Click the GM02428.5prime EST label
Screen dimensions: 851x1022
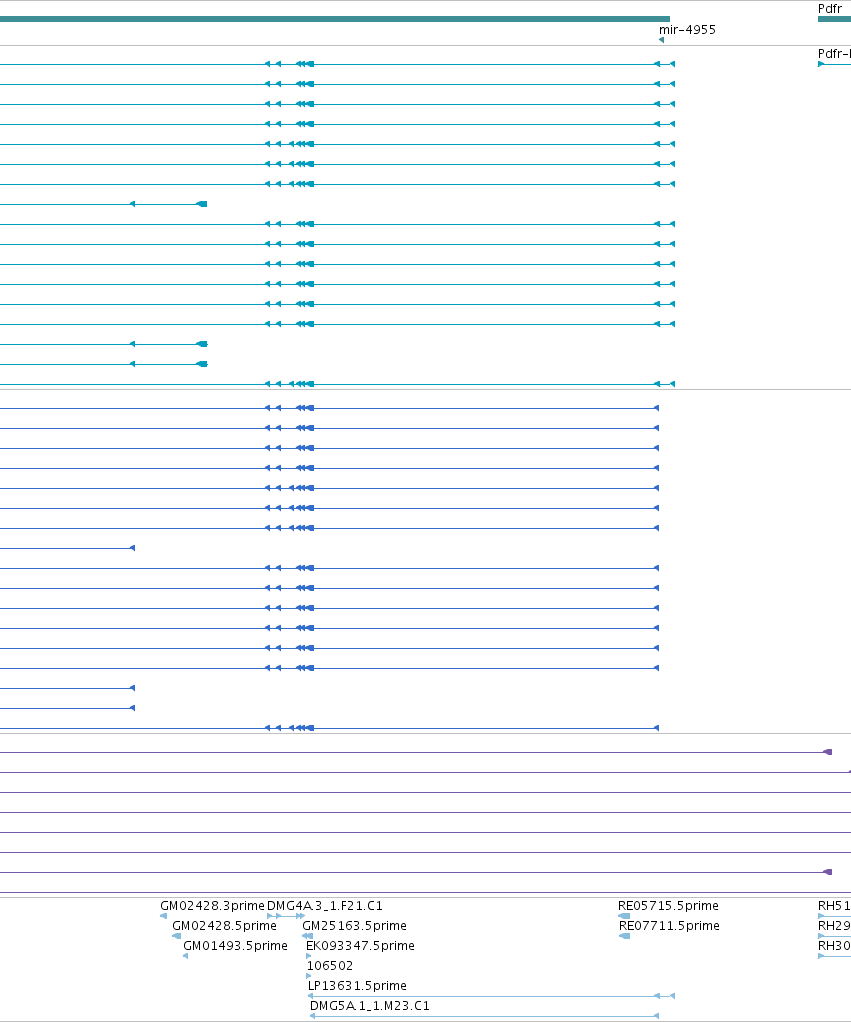click(224, 926)
